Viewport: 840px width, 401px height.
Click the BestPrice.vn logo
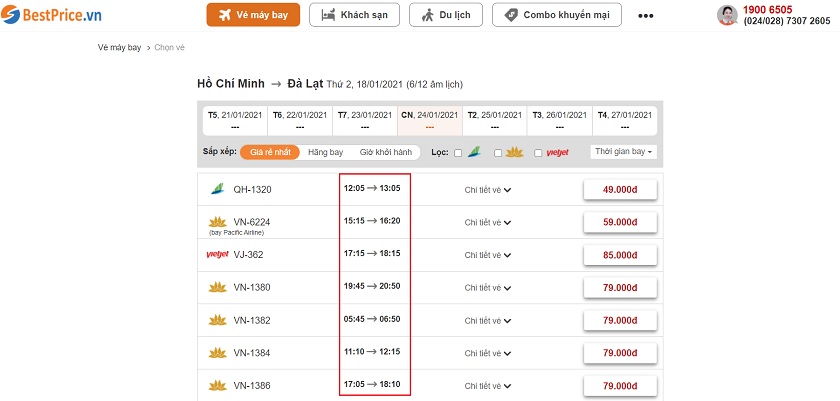point(52,16)
